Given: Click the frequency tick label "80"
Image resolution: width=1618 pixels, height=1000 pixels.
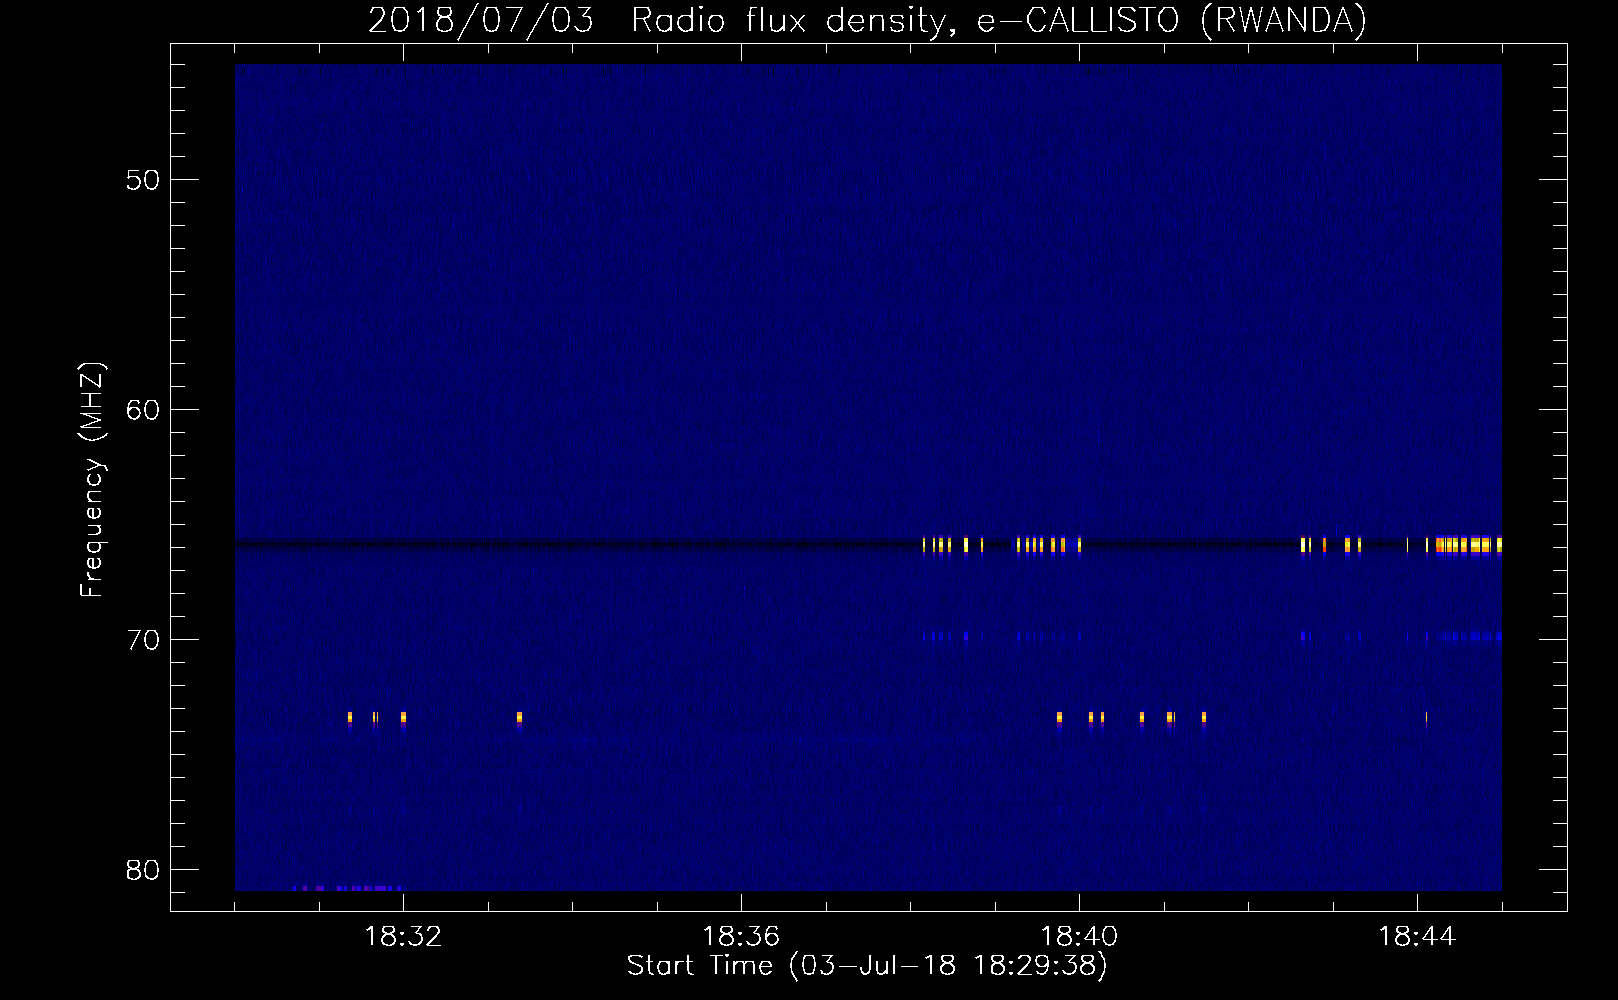Looking at the screenshot, I should click(x=143, y=870).
